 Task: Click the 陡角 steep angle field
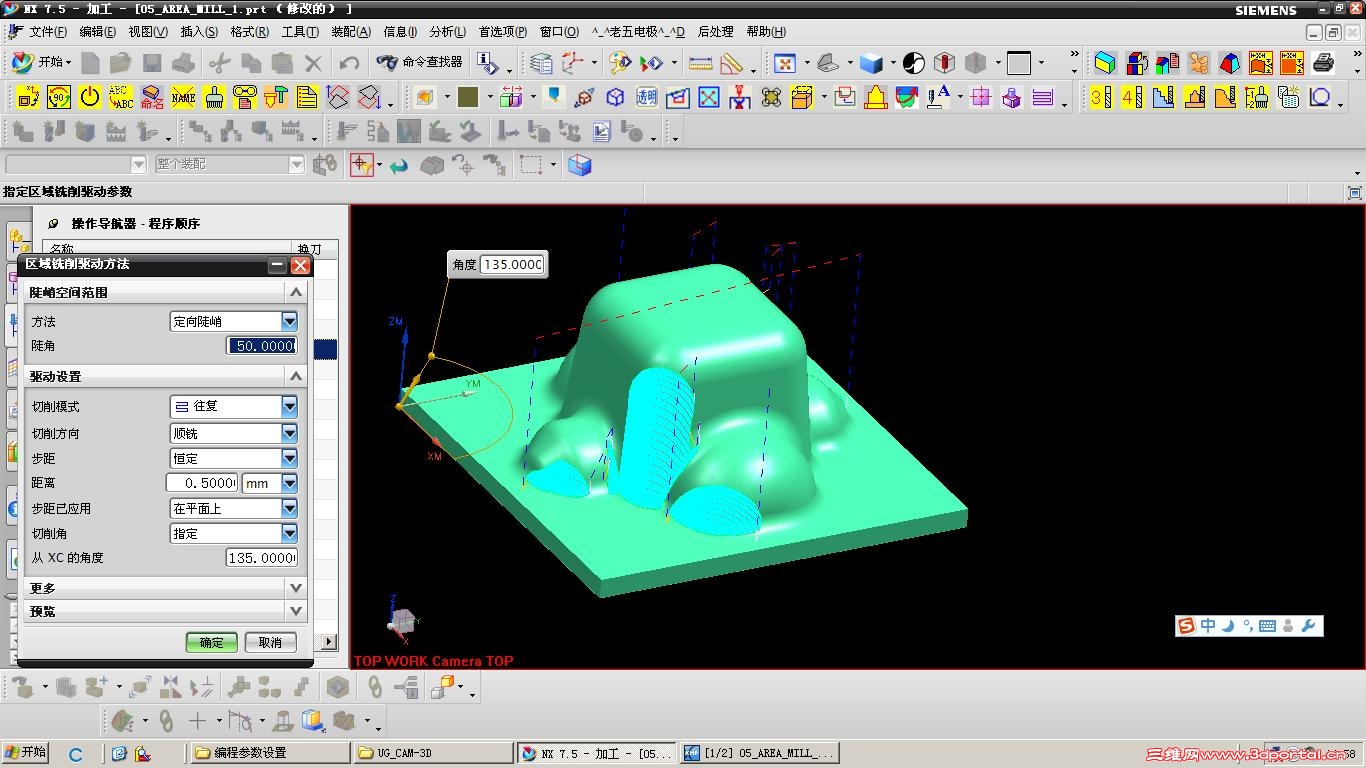click(262, 346)
